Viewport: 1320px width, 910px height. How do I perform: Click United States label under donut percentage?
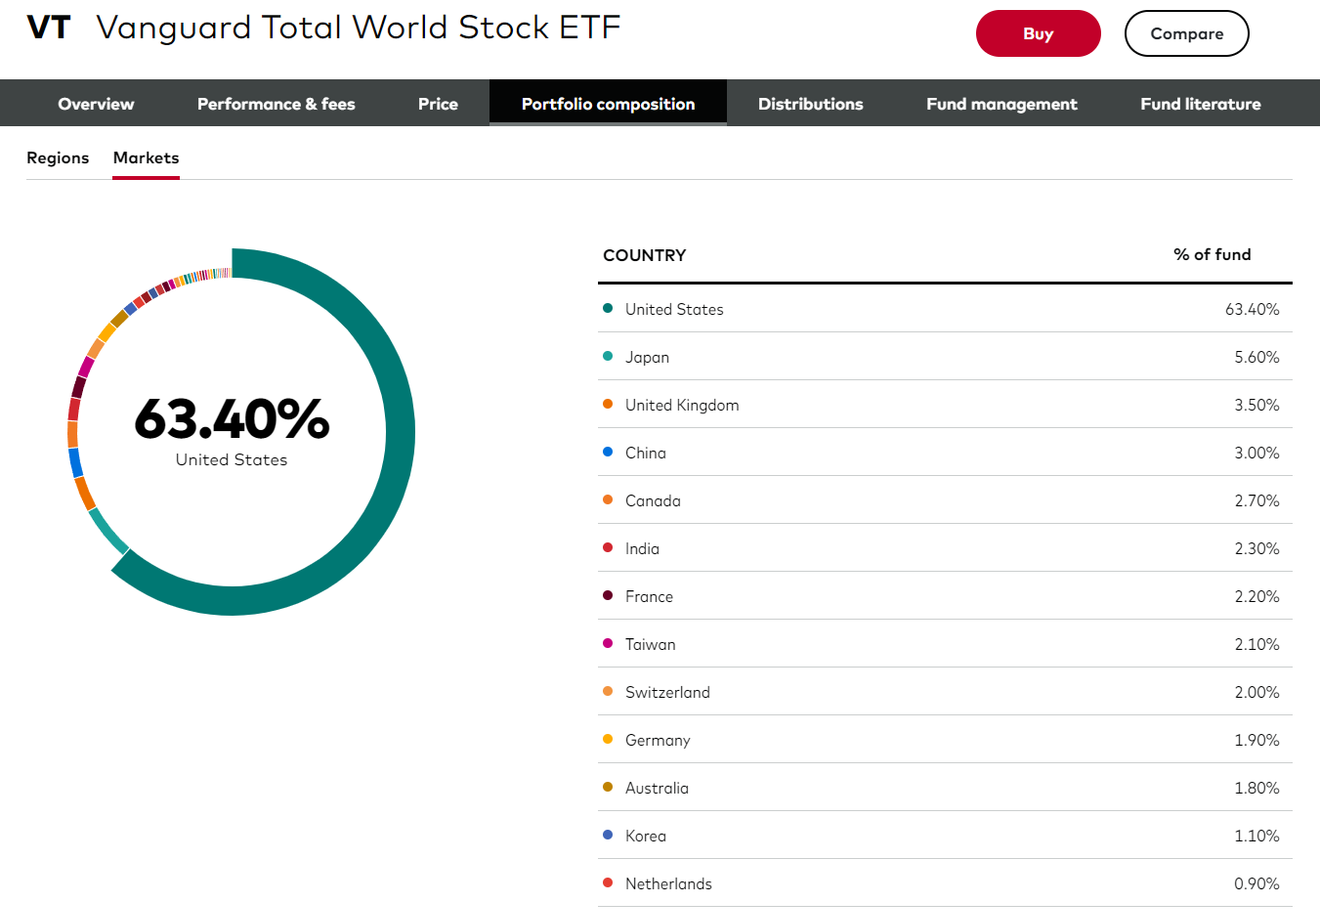(x=231, y=460)
